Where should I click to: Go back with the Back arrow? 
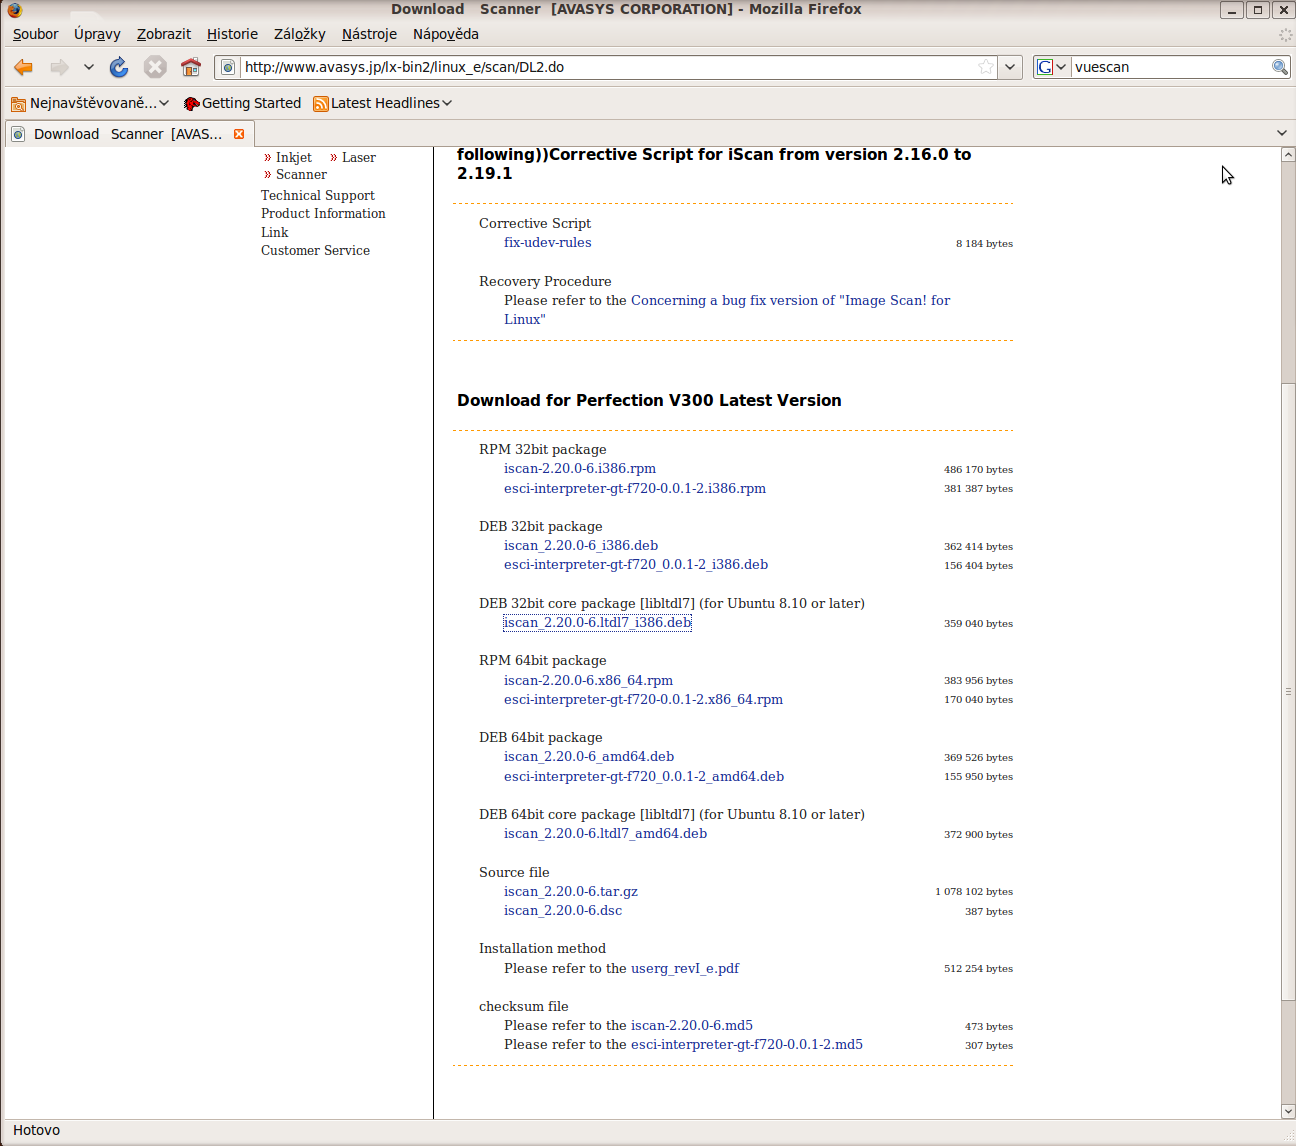point(23,67)
